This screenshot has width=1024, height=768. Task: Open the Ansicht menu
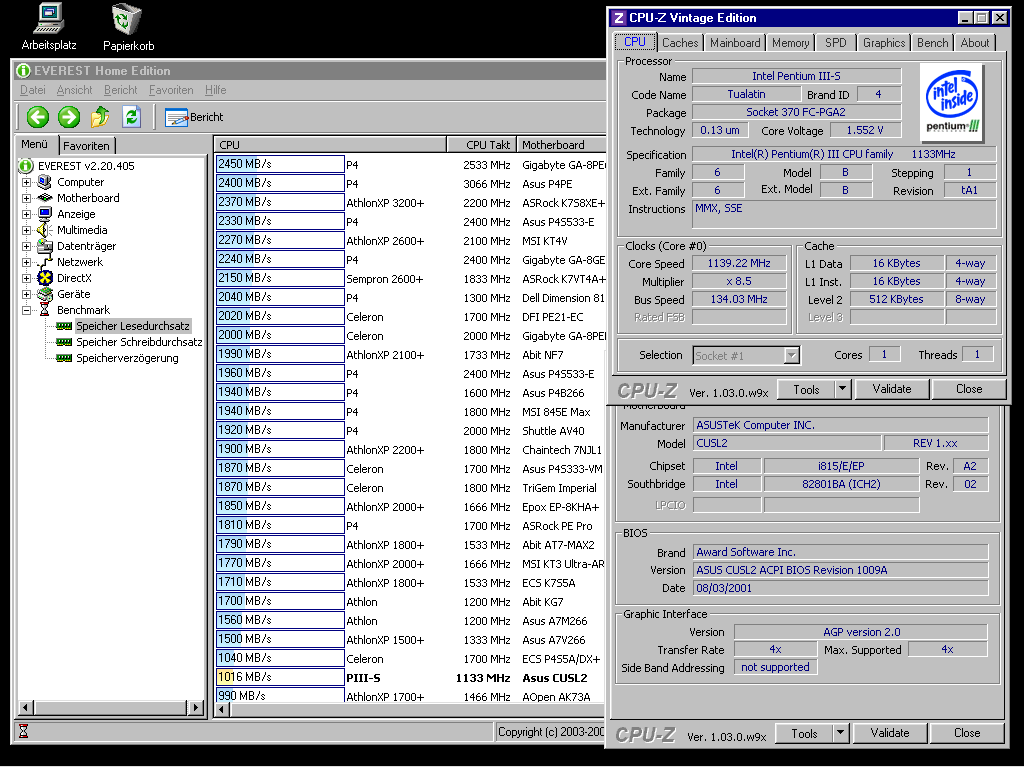point(75,90)
